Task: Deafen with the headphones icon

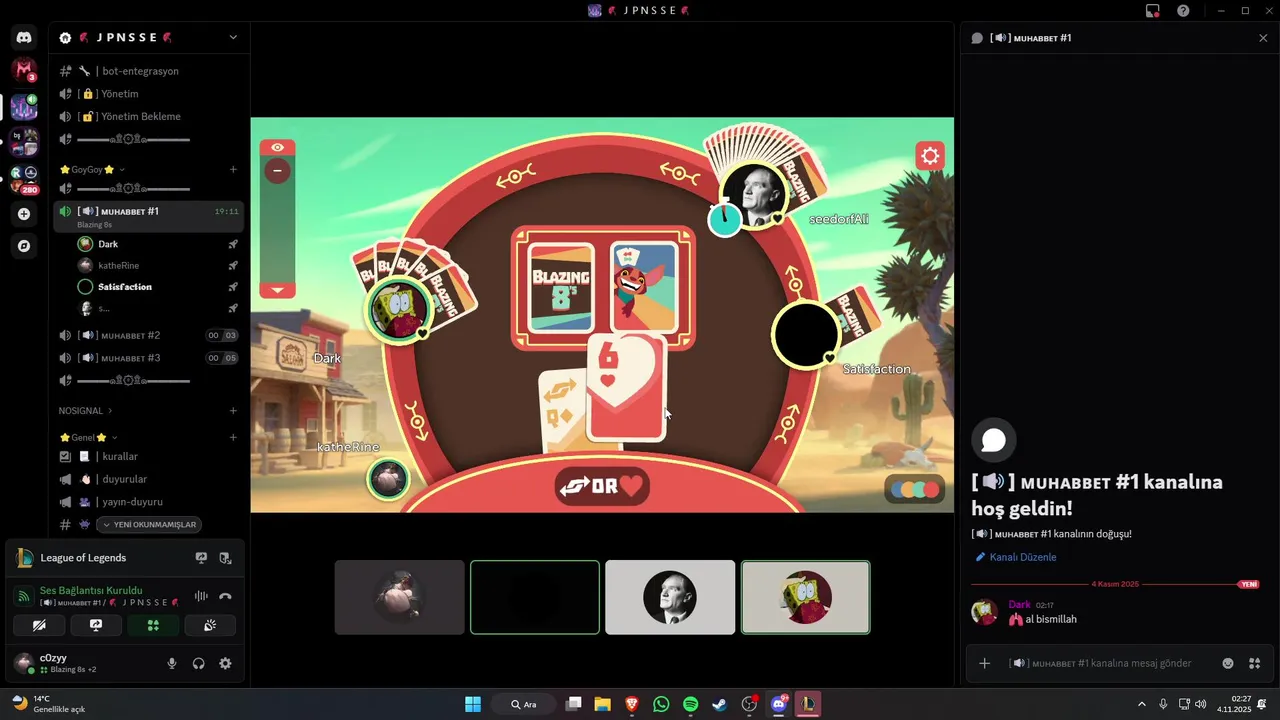Action: [x=198, y=663]
